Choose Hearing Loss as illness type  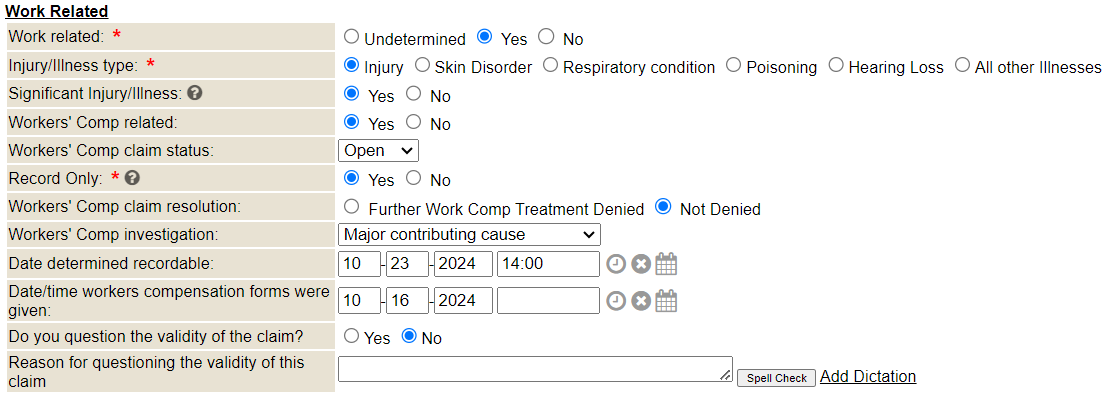[836, 65]
